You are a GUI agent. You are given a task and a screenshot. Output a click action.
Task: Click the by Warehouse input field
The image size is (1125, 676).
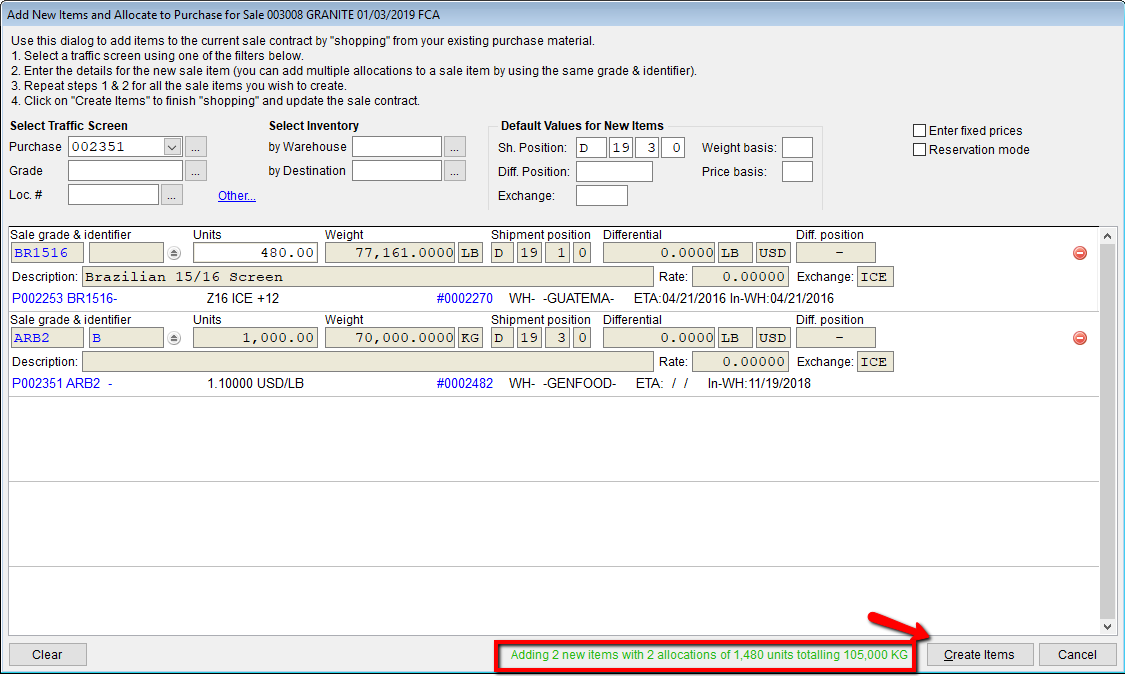[x=397, y=147]
